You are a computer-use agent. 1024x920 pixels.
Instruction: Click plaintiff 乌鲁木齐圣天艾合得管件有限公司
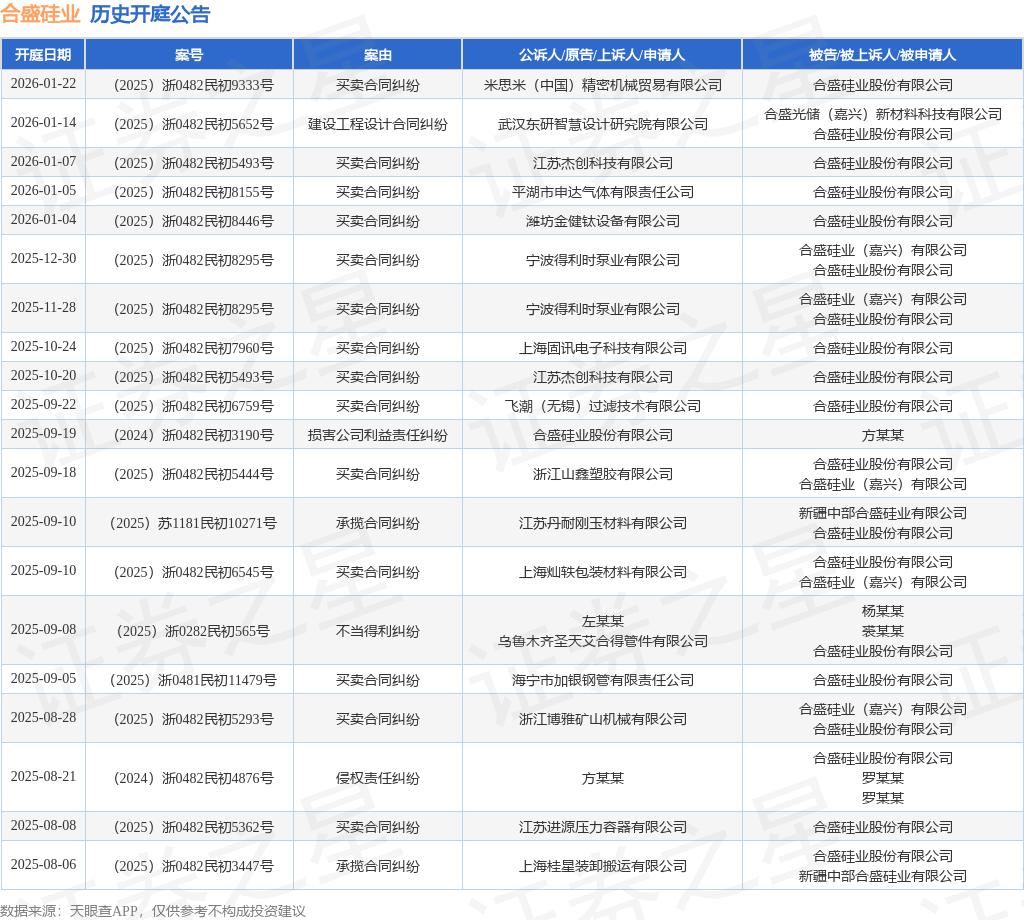point(602,641)
